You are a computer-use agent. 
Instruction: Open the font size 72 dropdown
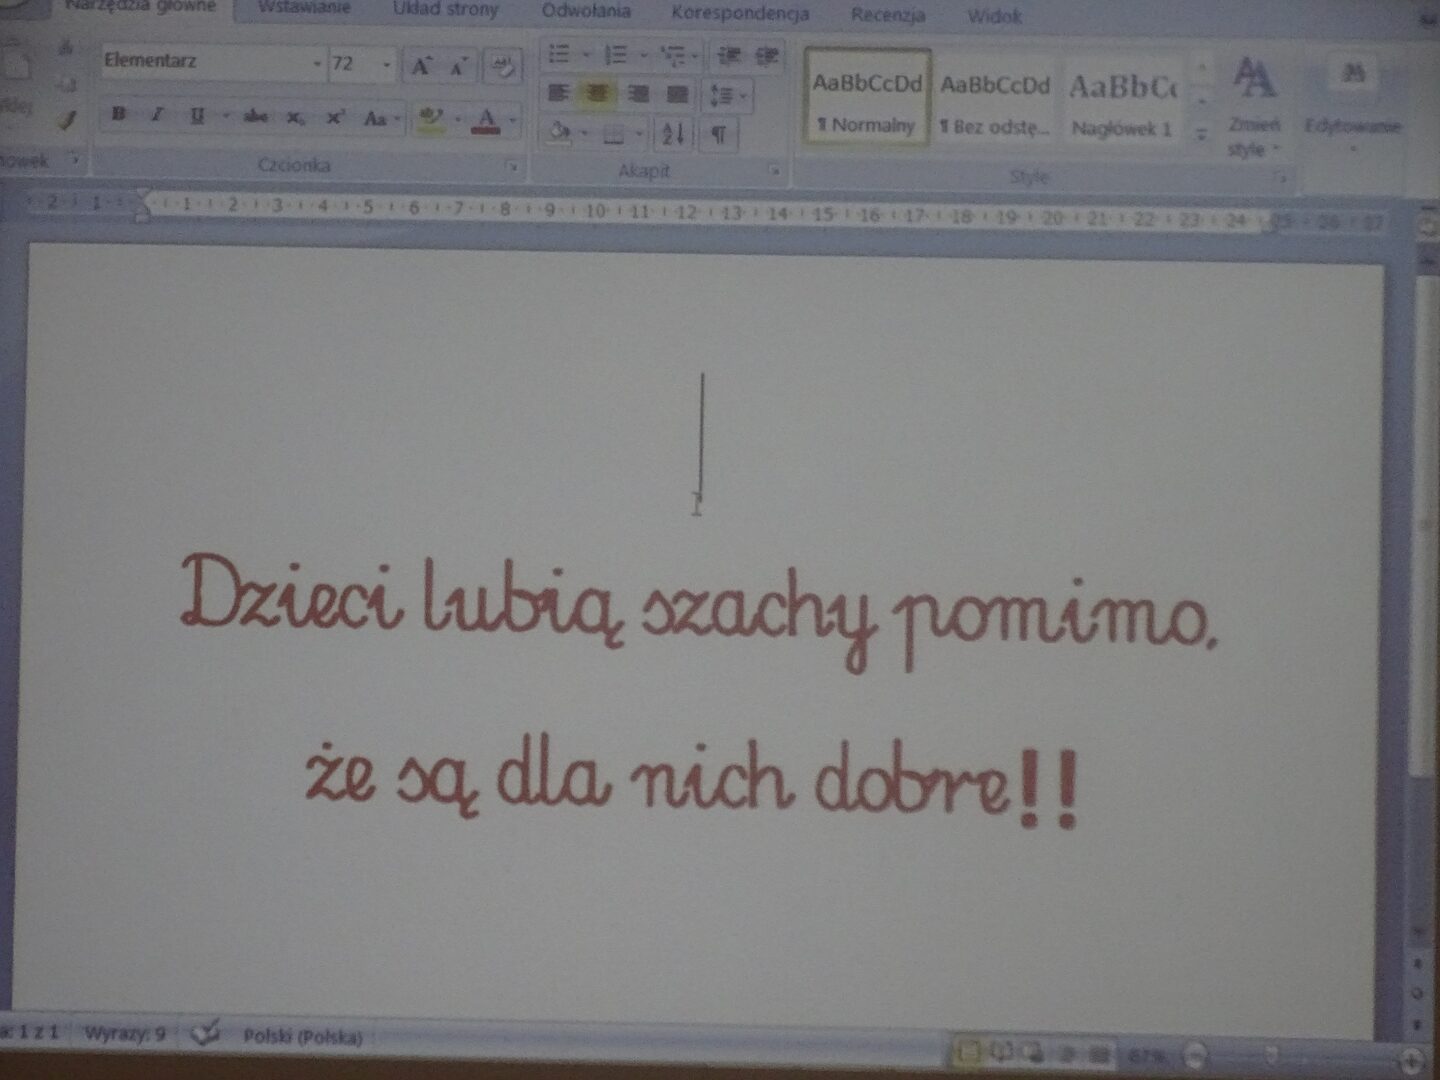[x=387, y=65]
